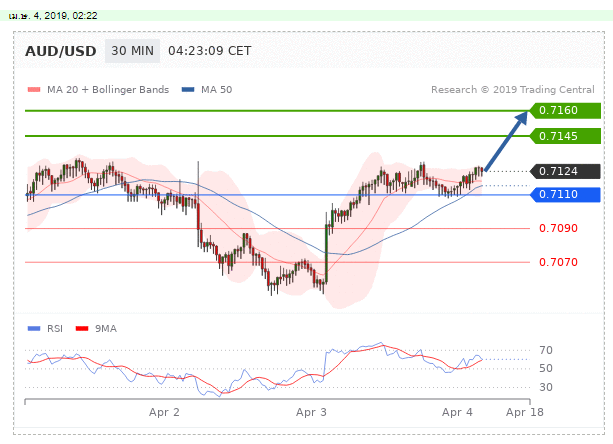Click the Apr 4 date axis label
Viewport: 613px width, 444px height.
[457, 412]
